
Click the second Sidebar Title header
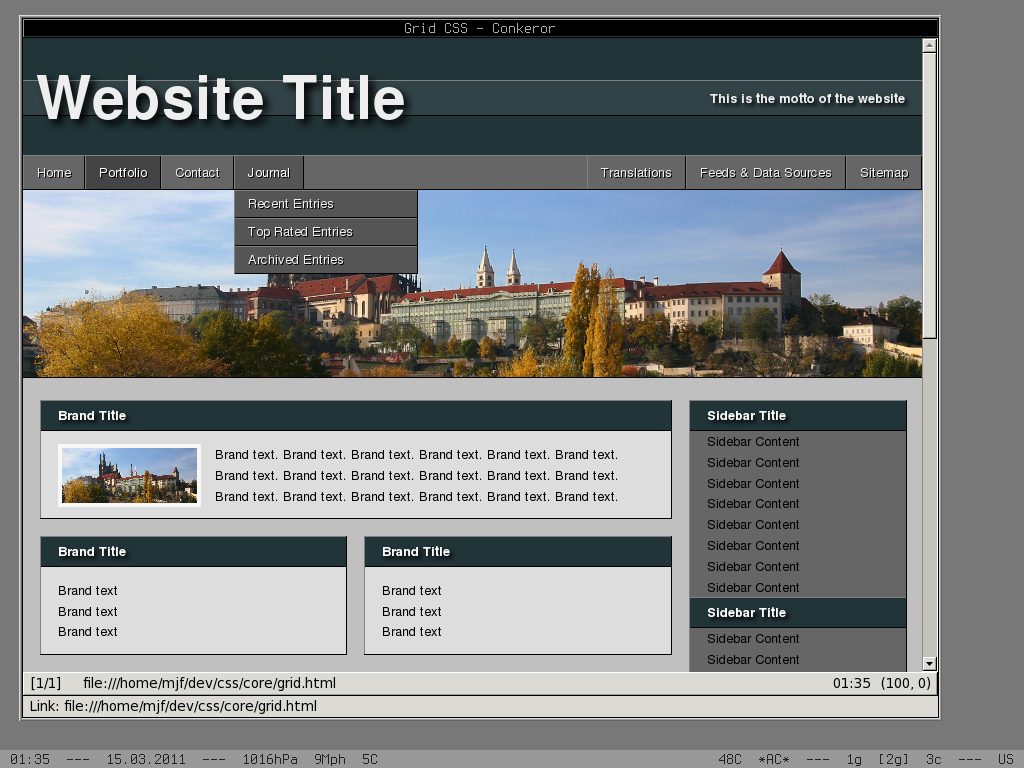tap(746, 613)
